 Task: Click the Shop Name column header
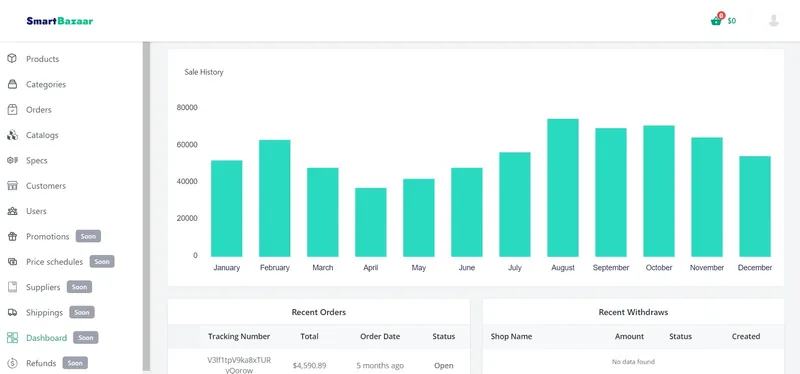(511, 336)
